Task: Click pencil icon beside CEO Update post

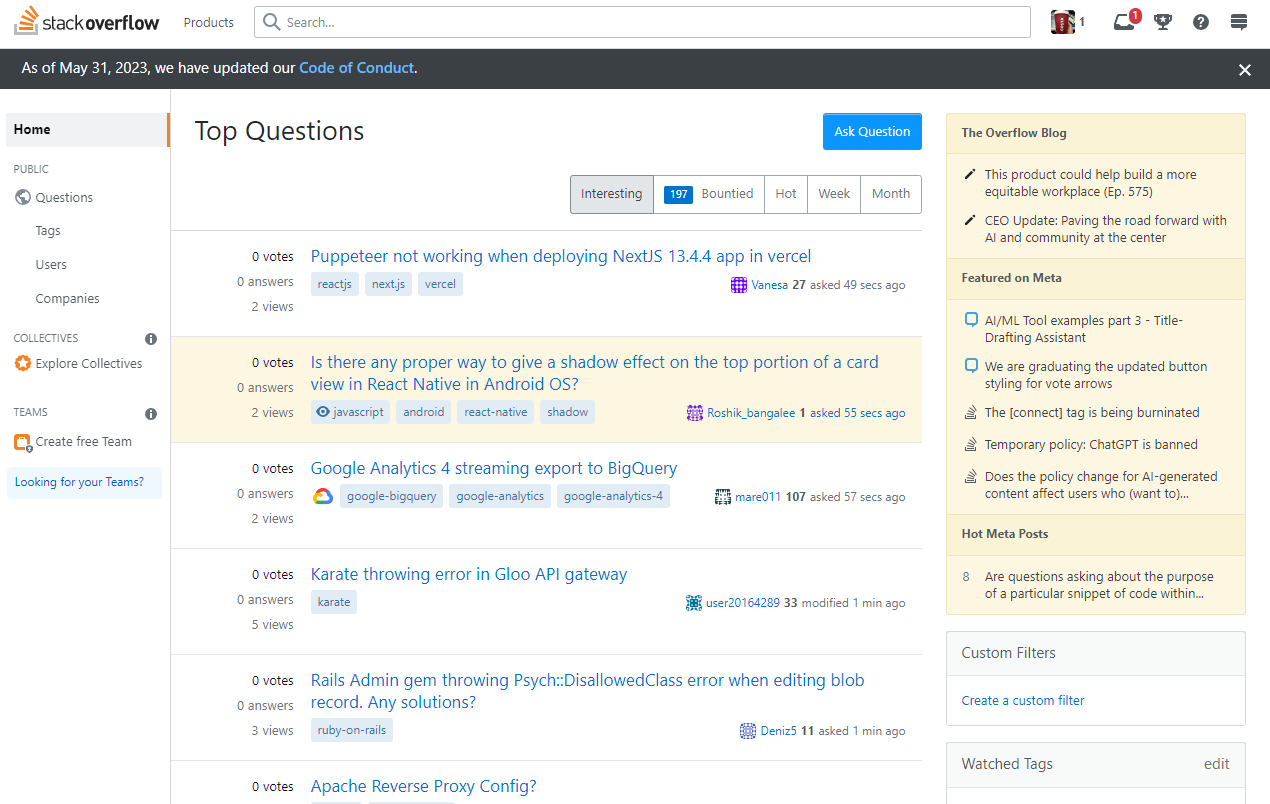Action: [x=969, y=220]
